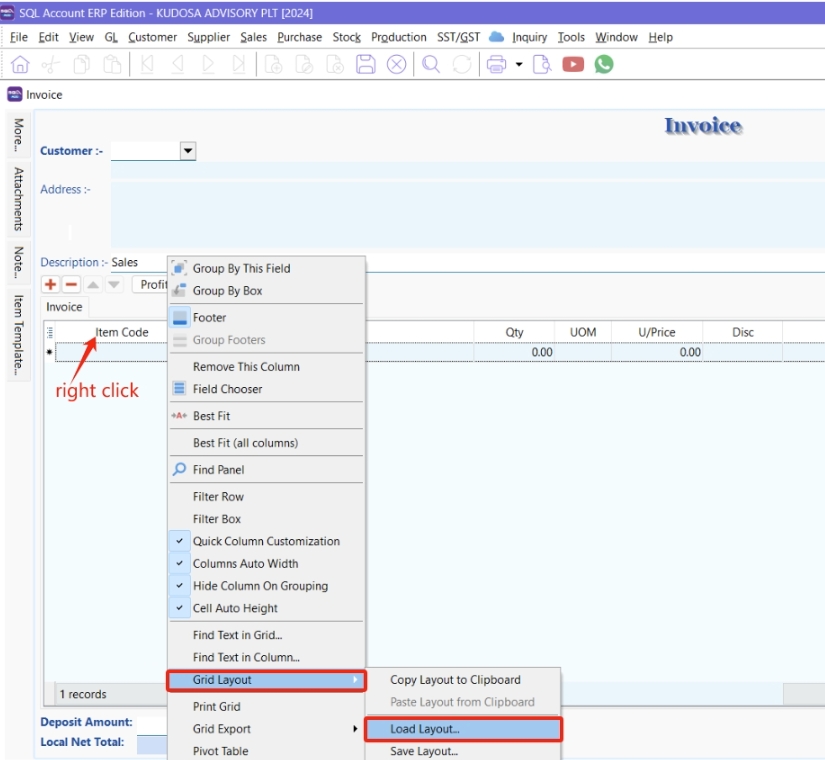825x760 pixels.
Task: Click the More... side tab
Action: (x=18, y=135)
